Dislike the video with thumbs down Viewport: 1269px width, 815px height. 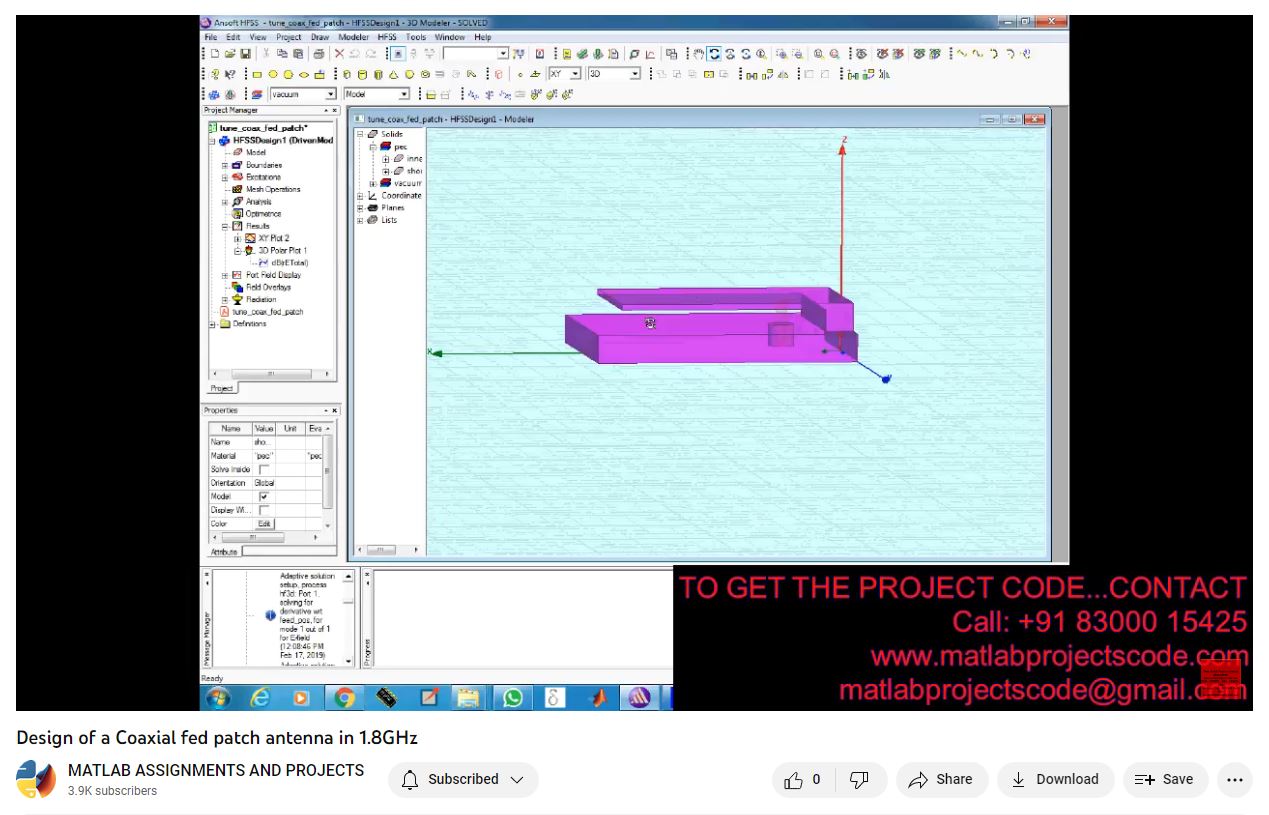click(860, 780)
